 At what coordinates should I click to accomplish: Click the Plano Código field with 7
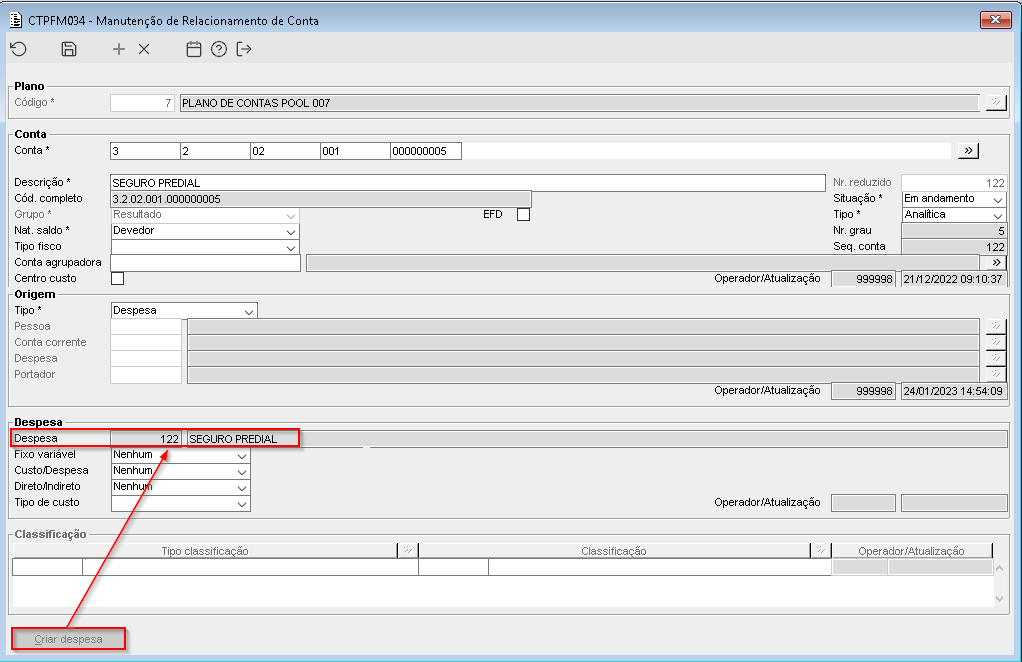[x=142, y=102]
